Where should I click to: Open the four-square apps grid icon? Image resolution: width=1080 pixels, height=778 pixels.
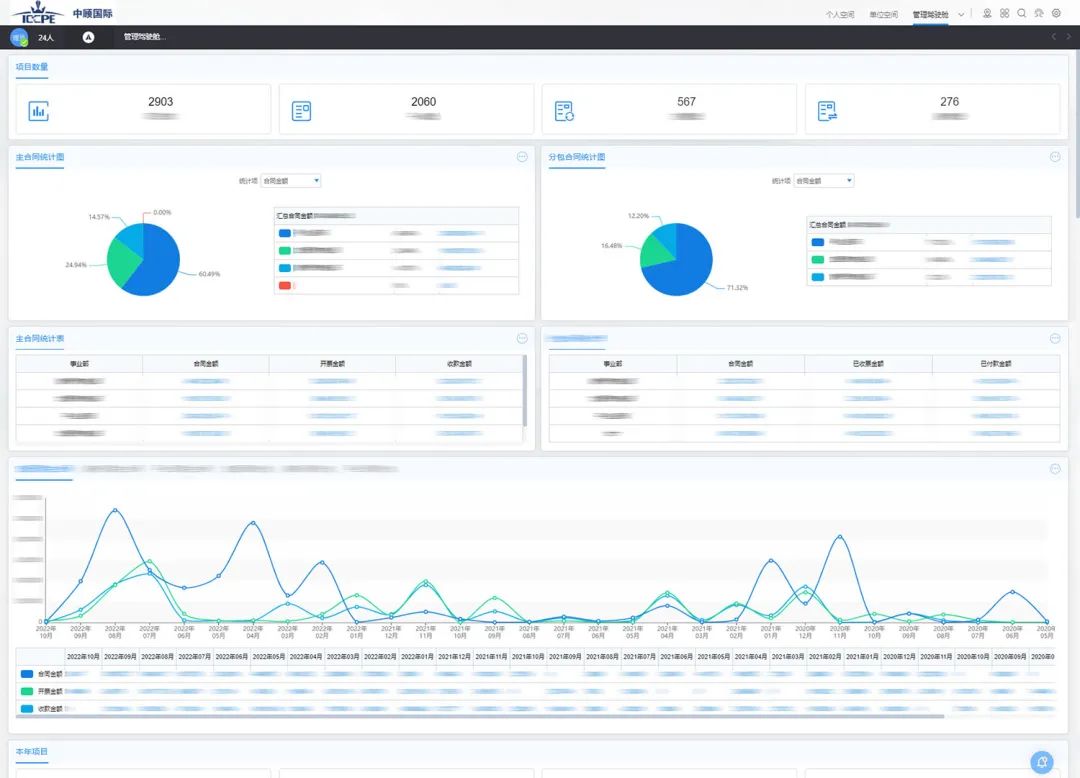pyautogui.click(x=1004, y=13)
